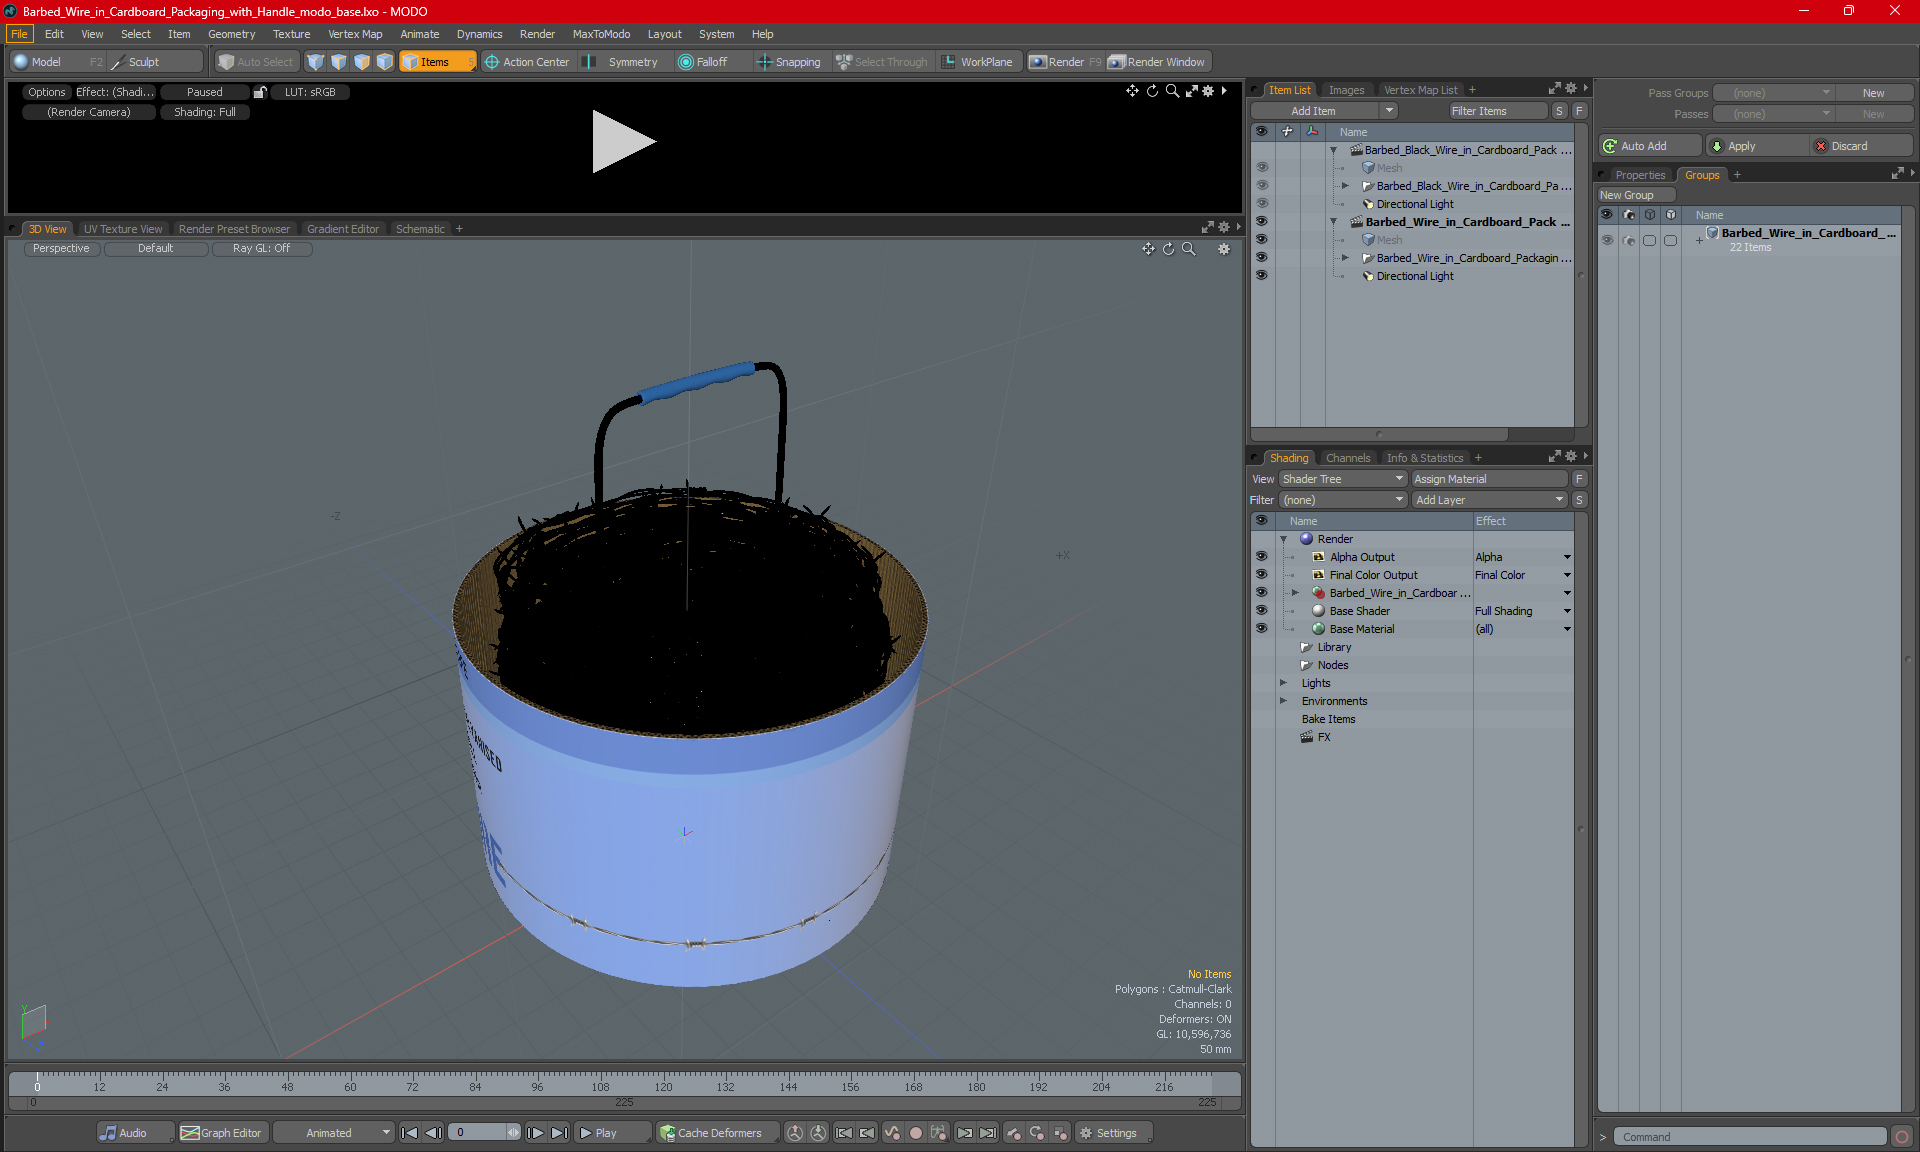Viewport: 1920px width, 1152px height.
Task: Open the Audio settings icon
Action: point(108,1133)
